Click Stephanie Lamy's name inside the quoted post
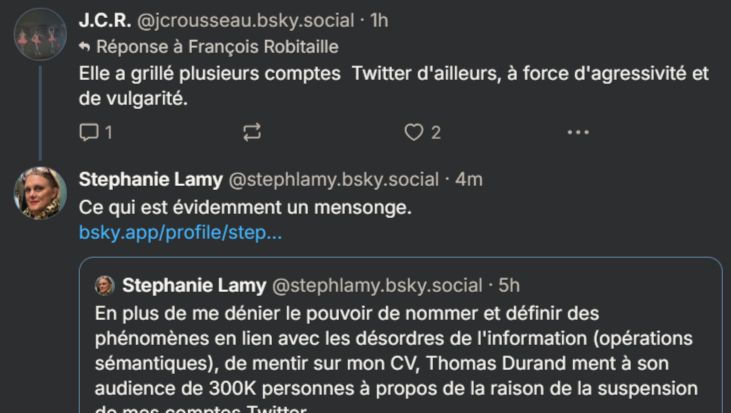The height and width of the screenshot is (413, 731). [194, 286]
